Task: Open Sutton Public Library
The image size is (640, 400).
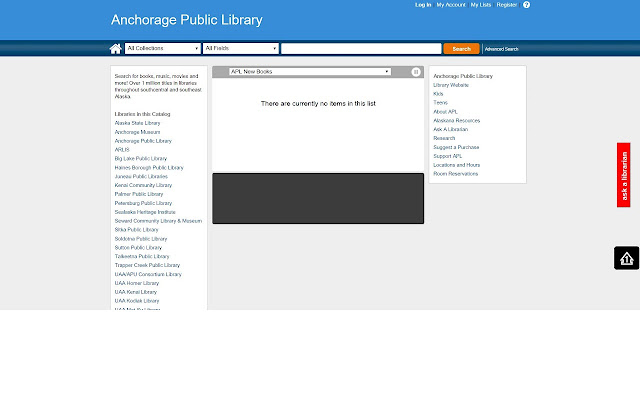Action: tap(138, 248)
